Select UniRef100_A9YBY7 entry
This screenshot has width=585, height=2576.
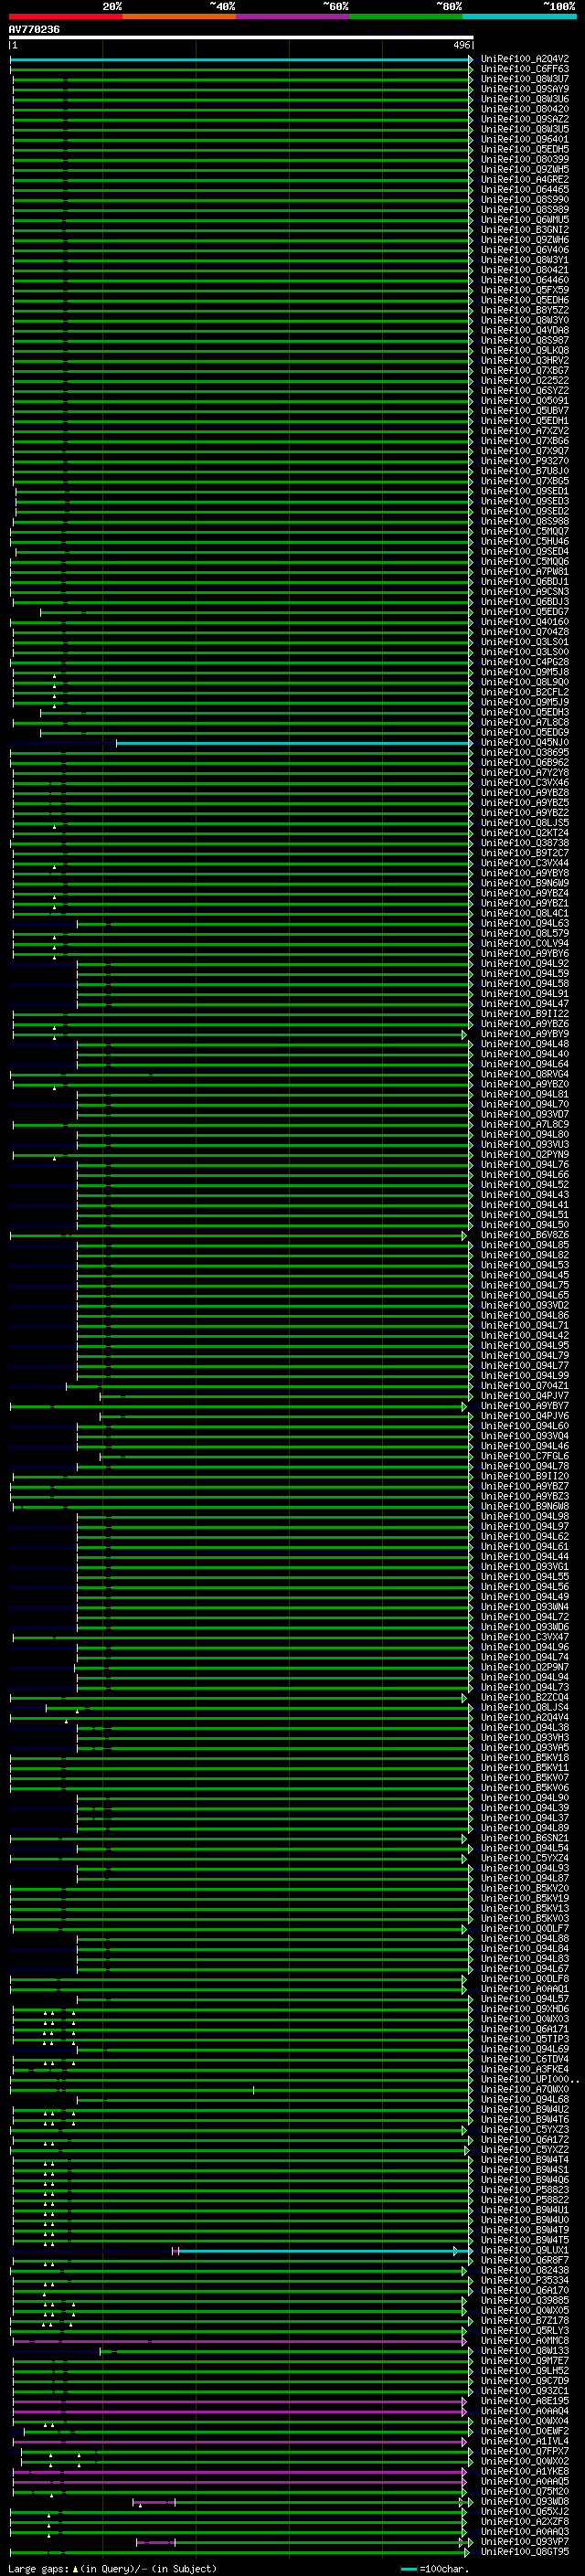coord(525,1406)
